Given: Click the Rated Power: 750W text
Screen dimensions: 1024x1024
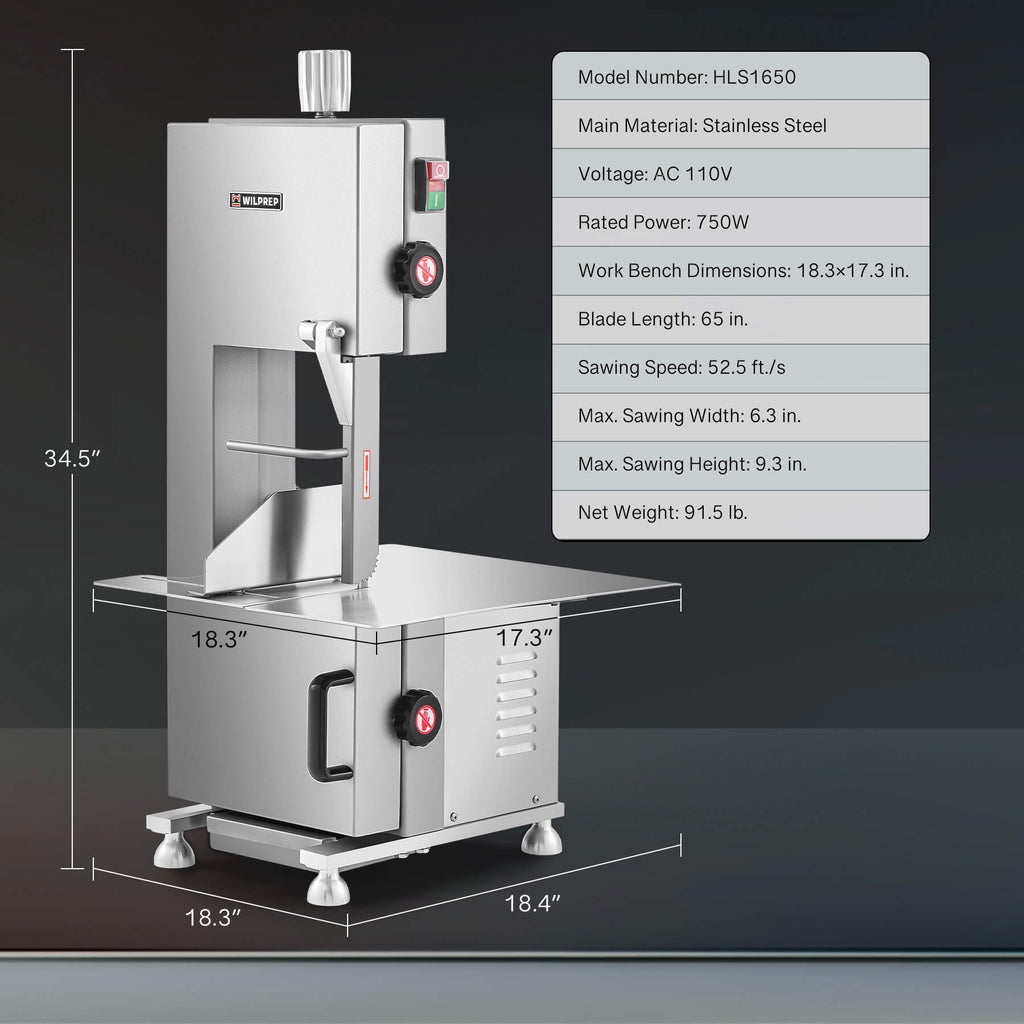Looking at the screenshot, I should point(663,222).
